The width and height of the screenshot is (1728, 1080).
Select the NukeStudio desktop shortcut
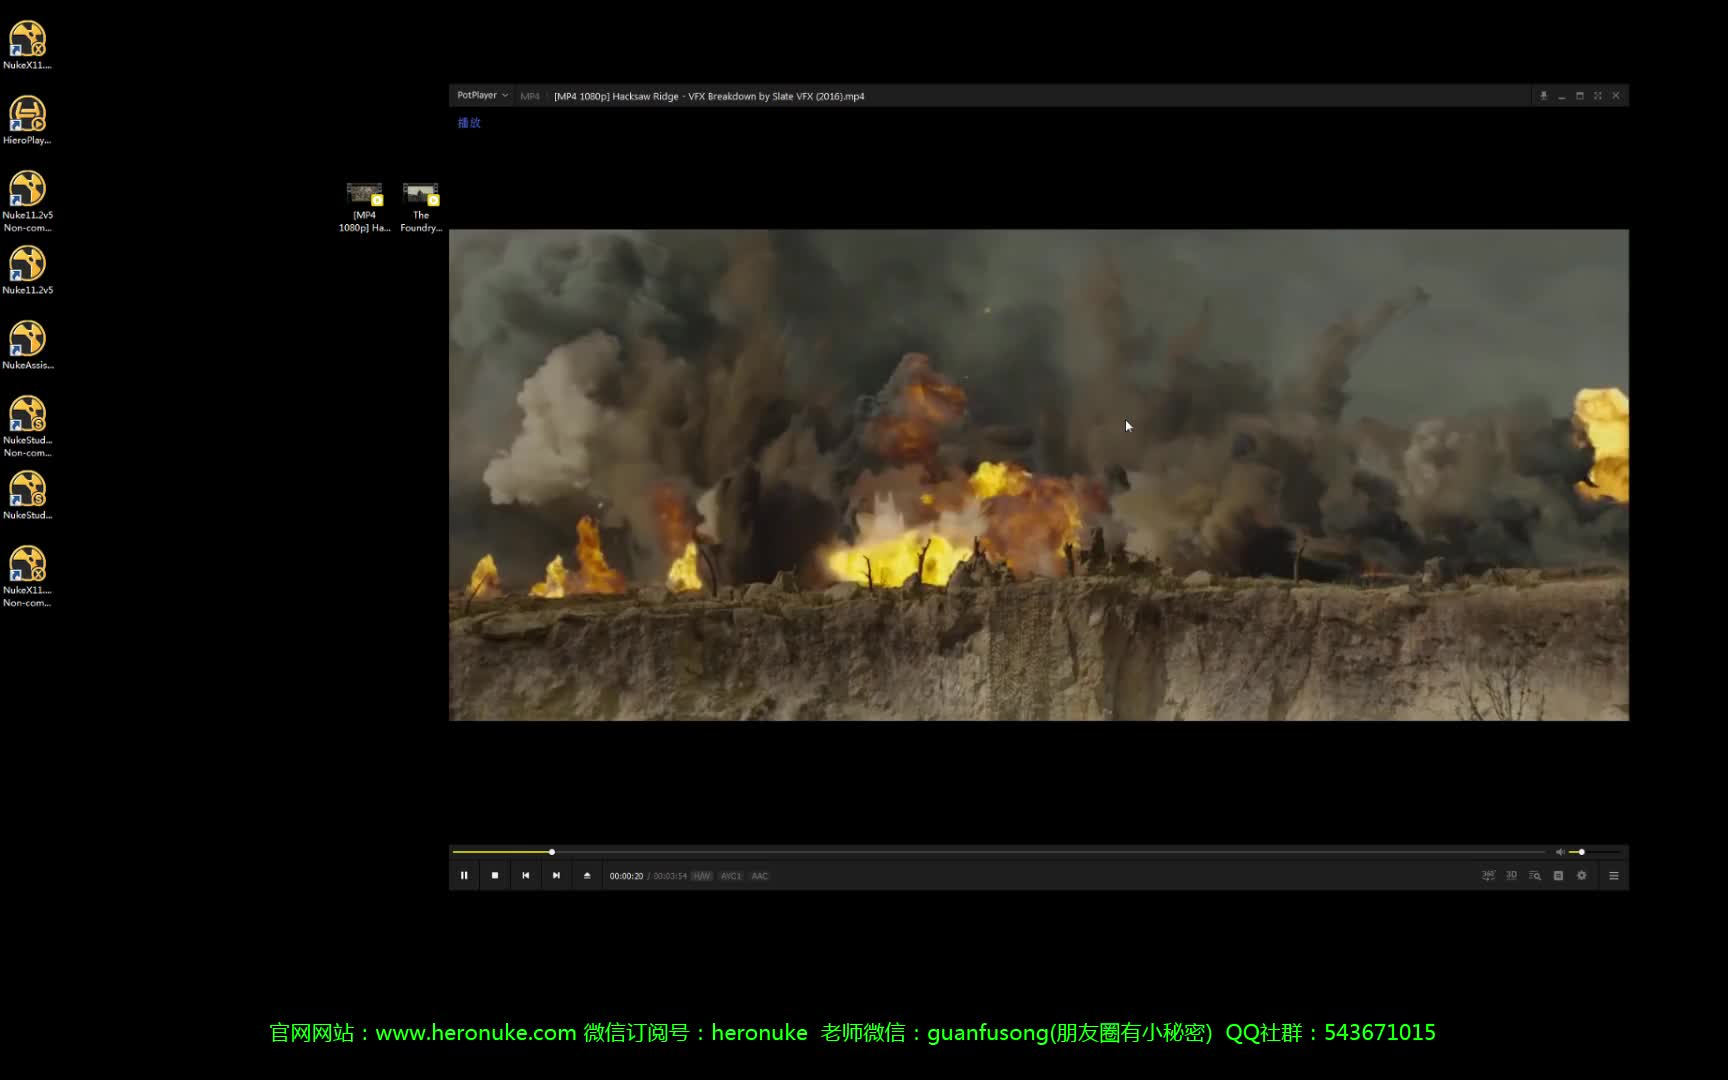coord(27,495)
